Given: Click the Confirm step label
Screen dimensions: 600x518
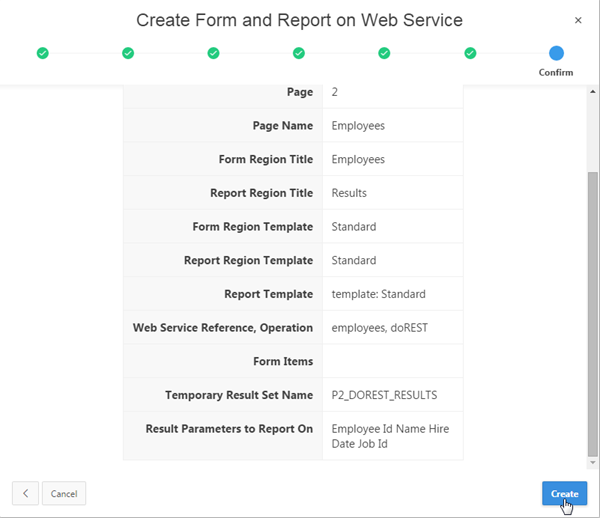Looking at the screenshot, I should pos(556,72).
